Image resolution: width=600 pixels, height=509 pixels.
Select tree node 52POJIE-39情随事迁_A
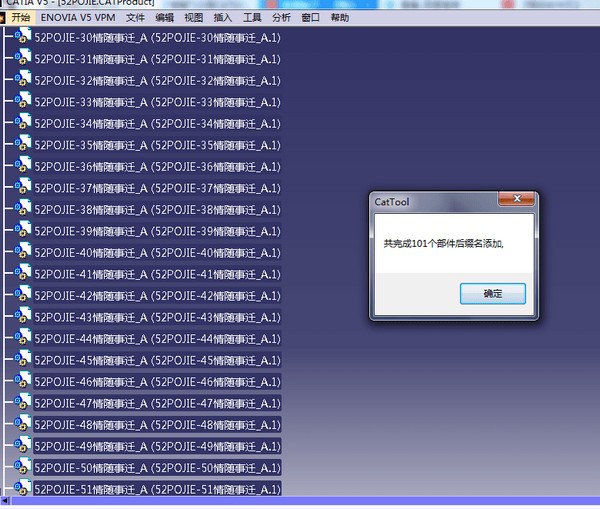[x=157, y=231]
